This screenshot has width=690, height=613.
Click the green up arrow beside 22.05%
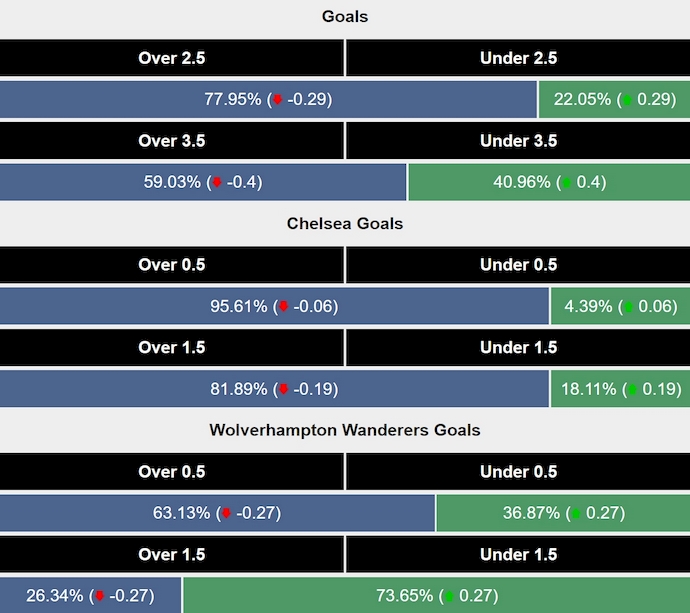click(626, 100)
